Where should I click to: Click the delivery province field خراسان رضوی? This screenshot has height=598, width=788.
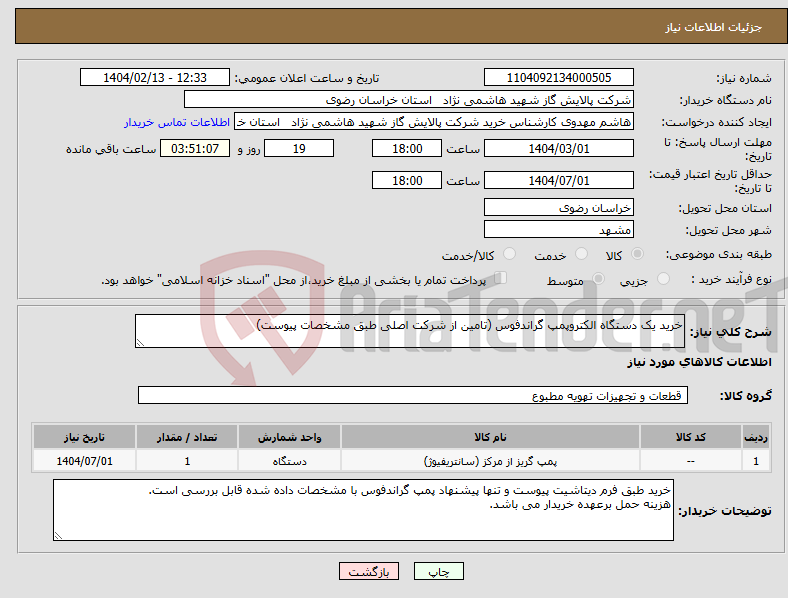558,207
